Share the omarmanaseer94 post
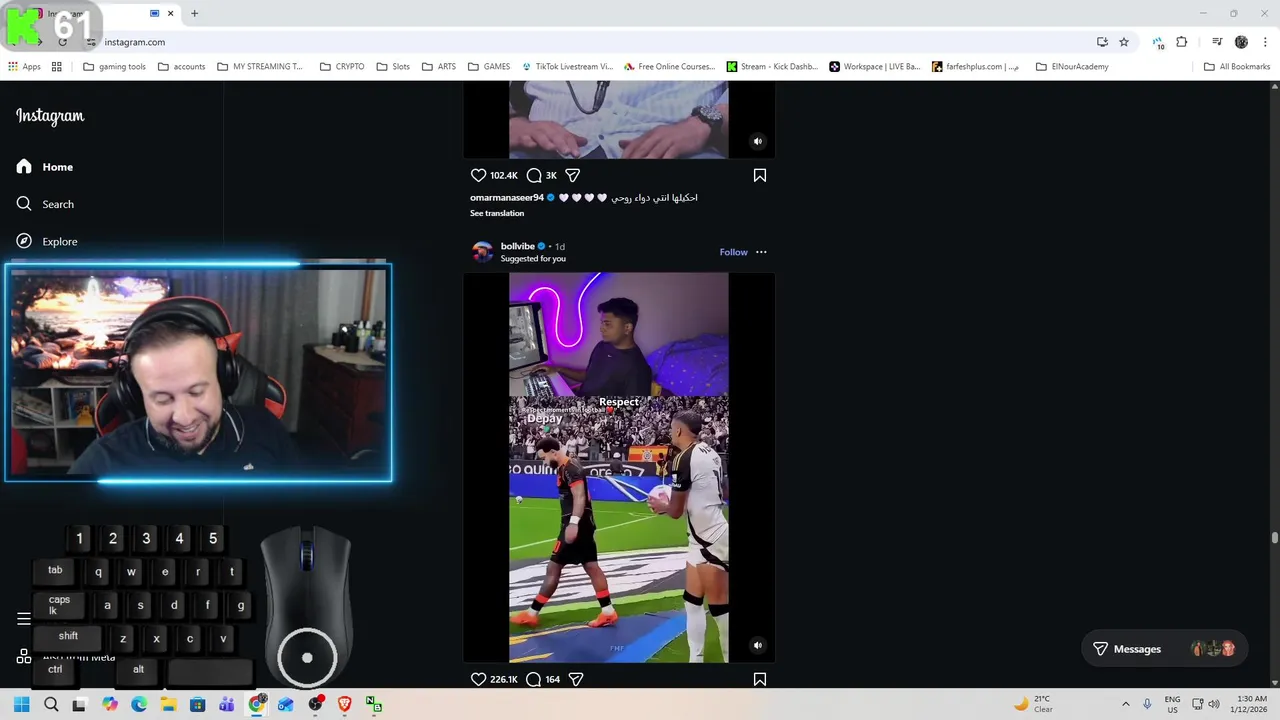Screen dimensions: 1280x720 coord(573,175)
